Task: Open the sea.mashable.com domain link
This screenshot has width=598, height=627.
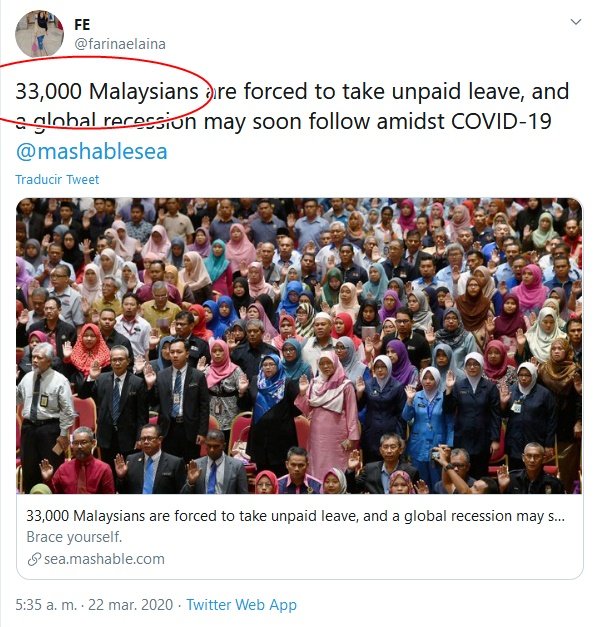Action: pos(104,559)
